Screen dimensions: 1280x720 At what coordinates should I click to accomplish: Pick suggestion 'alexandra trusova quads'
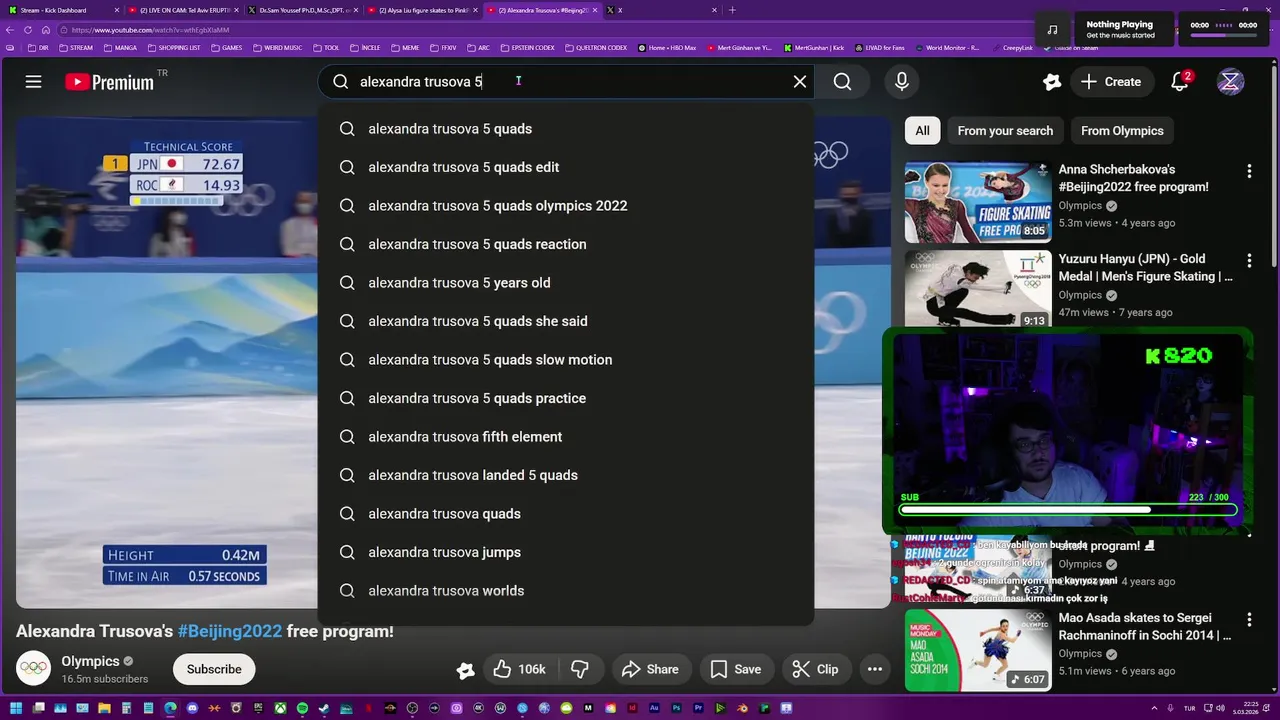point(566,514)
